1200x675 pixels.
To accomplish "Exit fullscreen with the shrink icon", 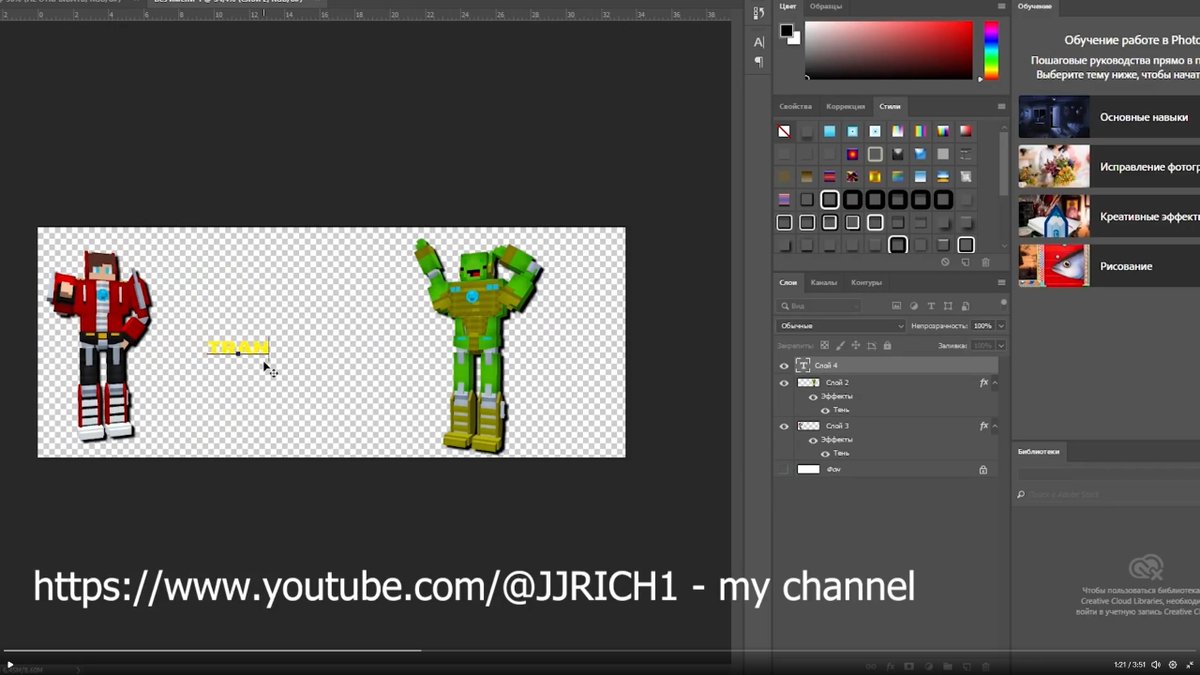I will (x=1189, y=665).
